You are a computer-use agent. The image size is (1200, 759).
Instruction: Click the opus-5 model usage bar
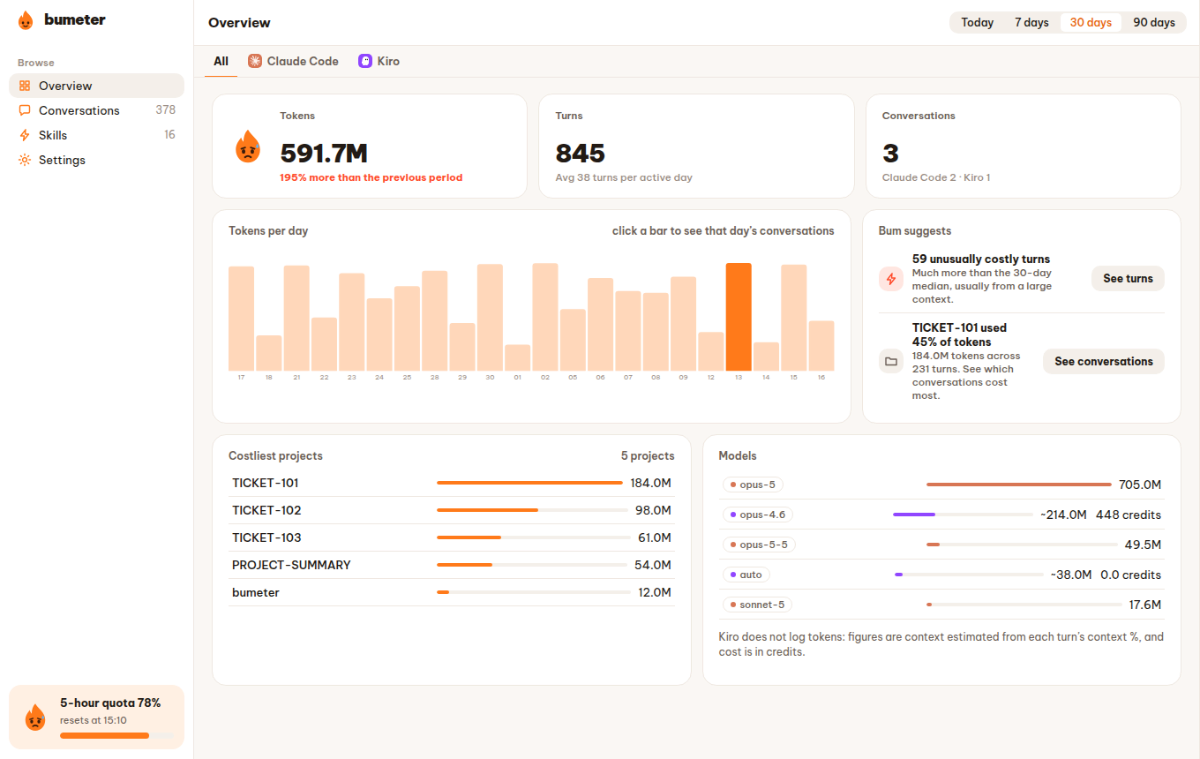1019,485
